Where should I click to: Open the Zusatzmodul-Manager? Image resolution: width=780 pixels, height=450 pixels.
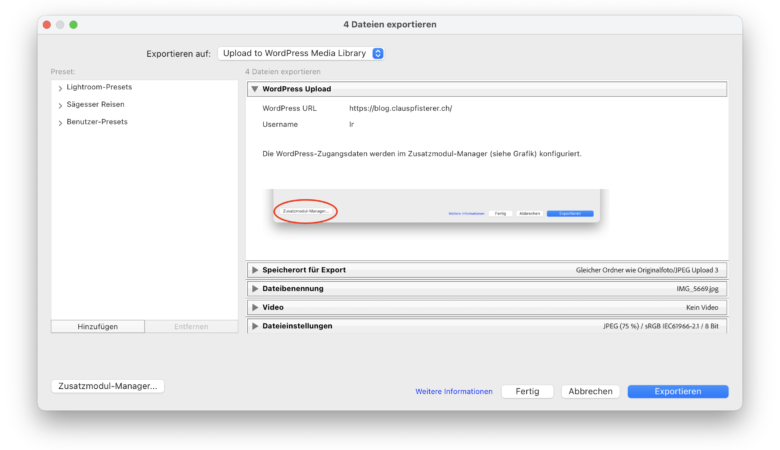pos(108,386)
